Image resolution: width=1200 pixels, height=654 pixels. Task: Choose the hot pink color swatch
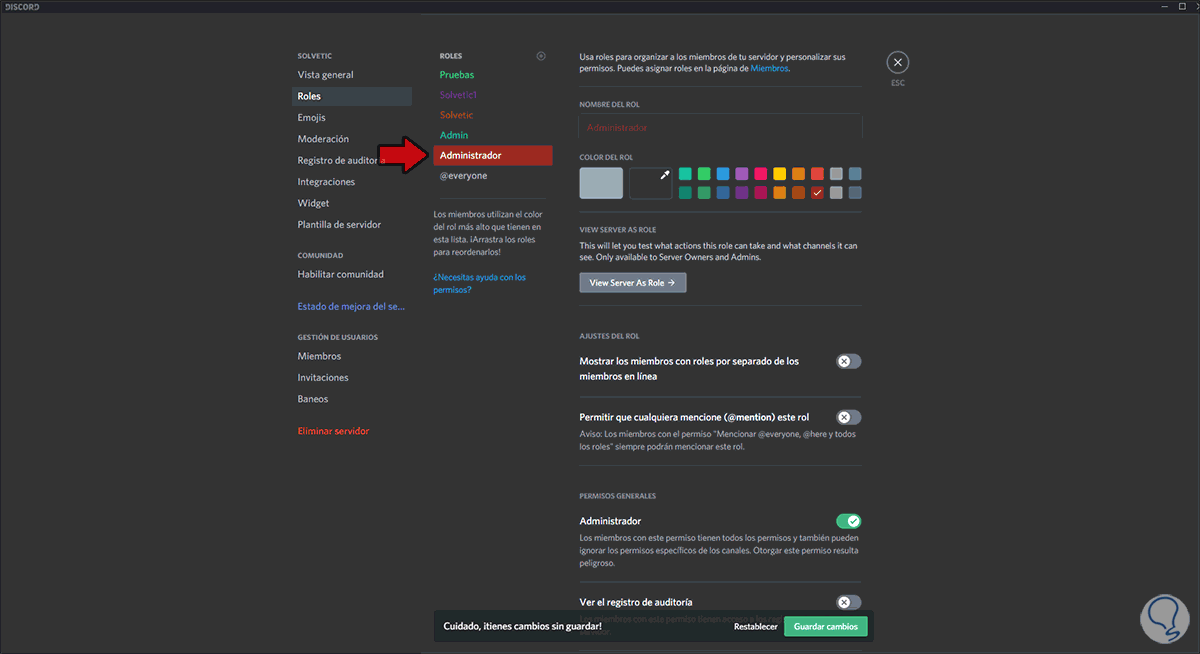(761, 174)
